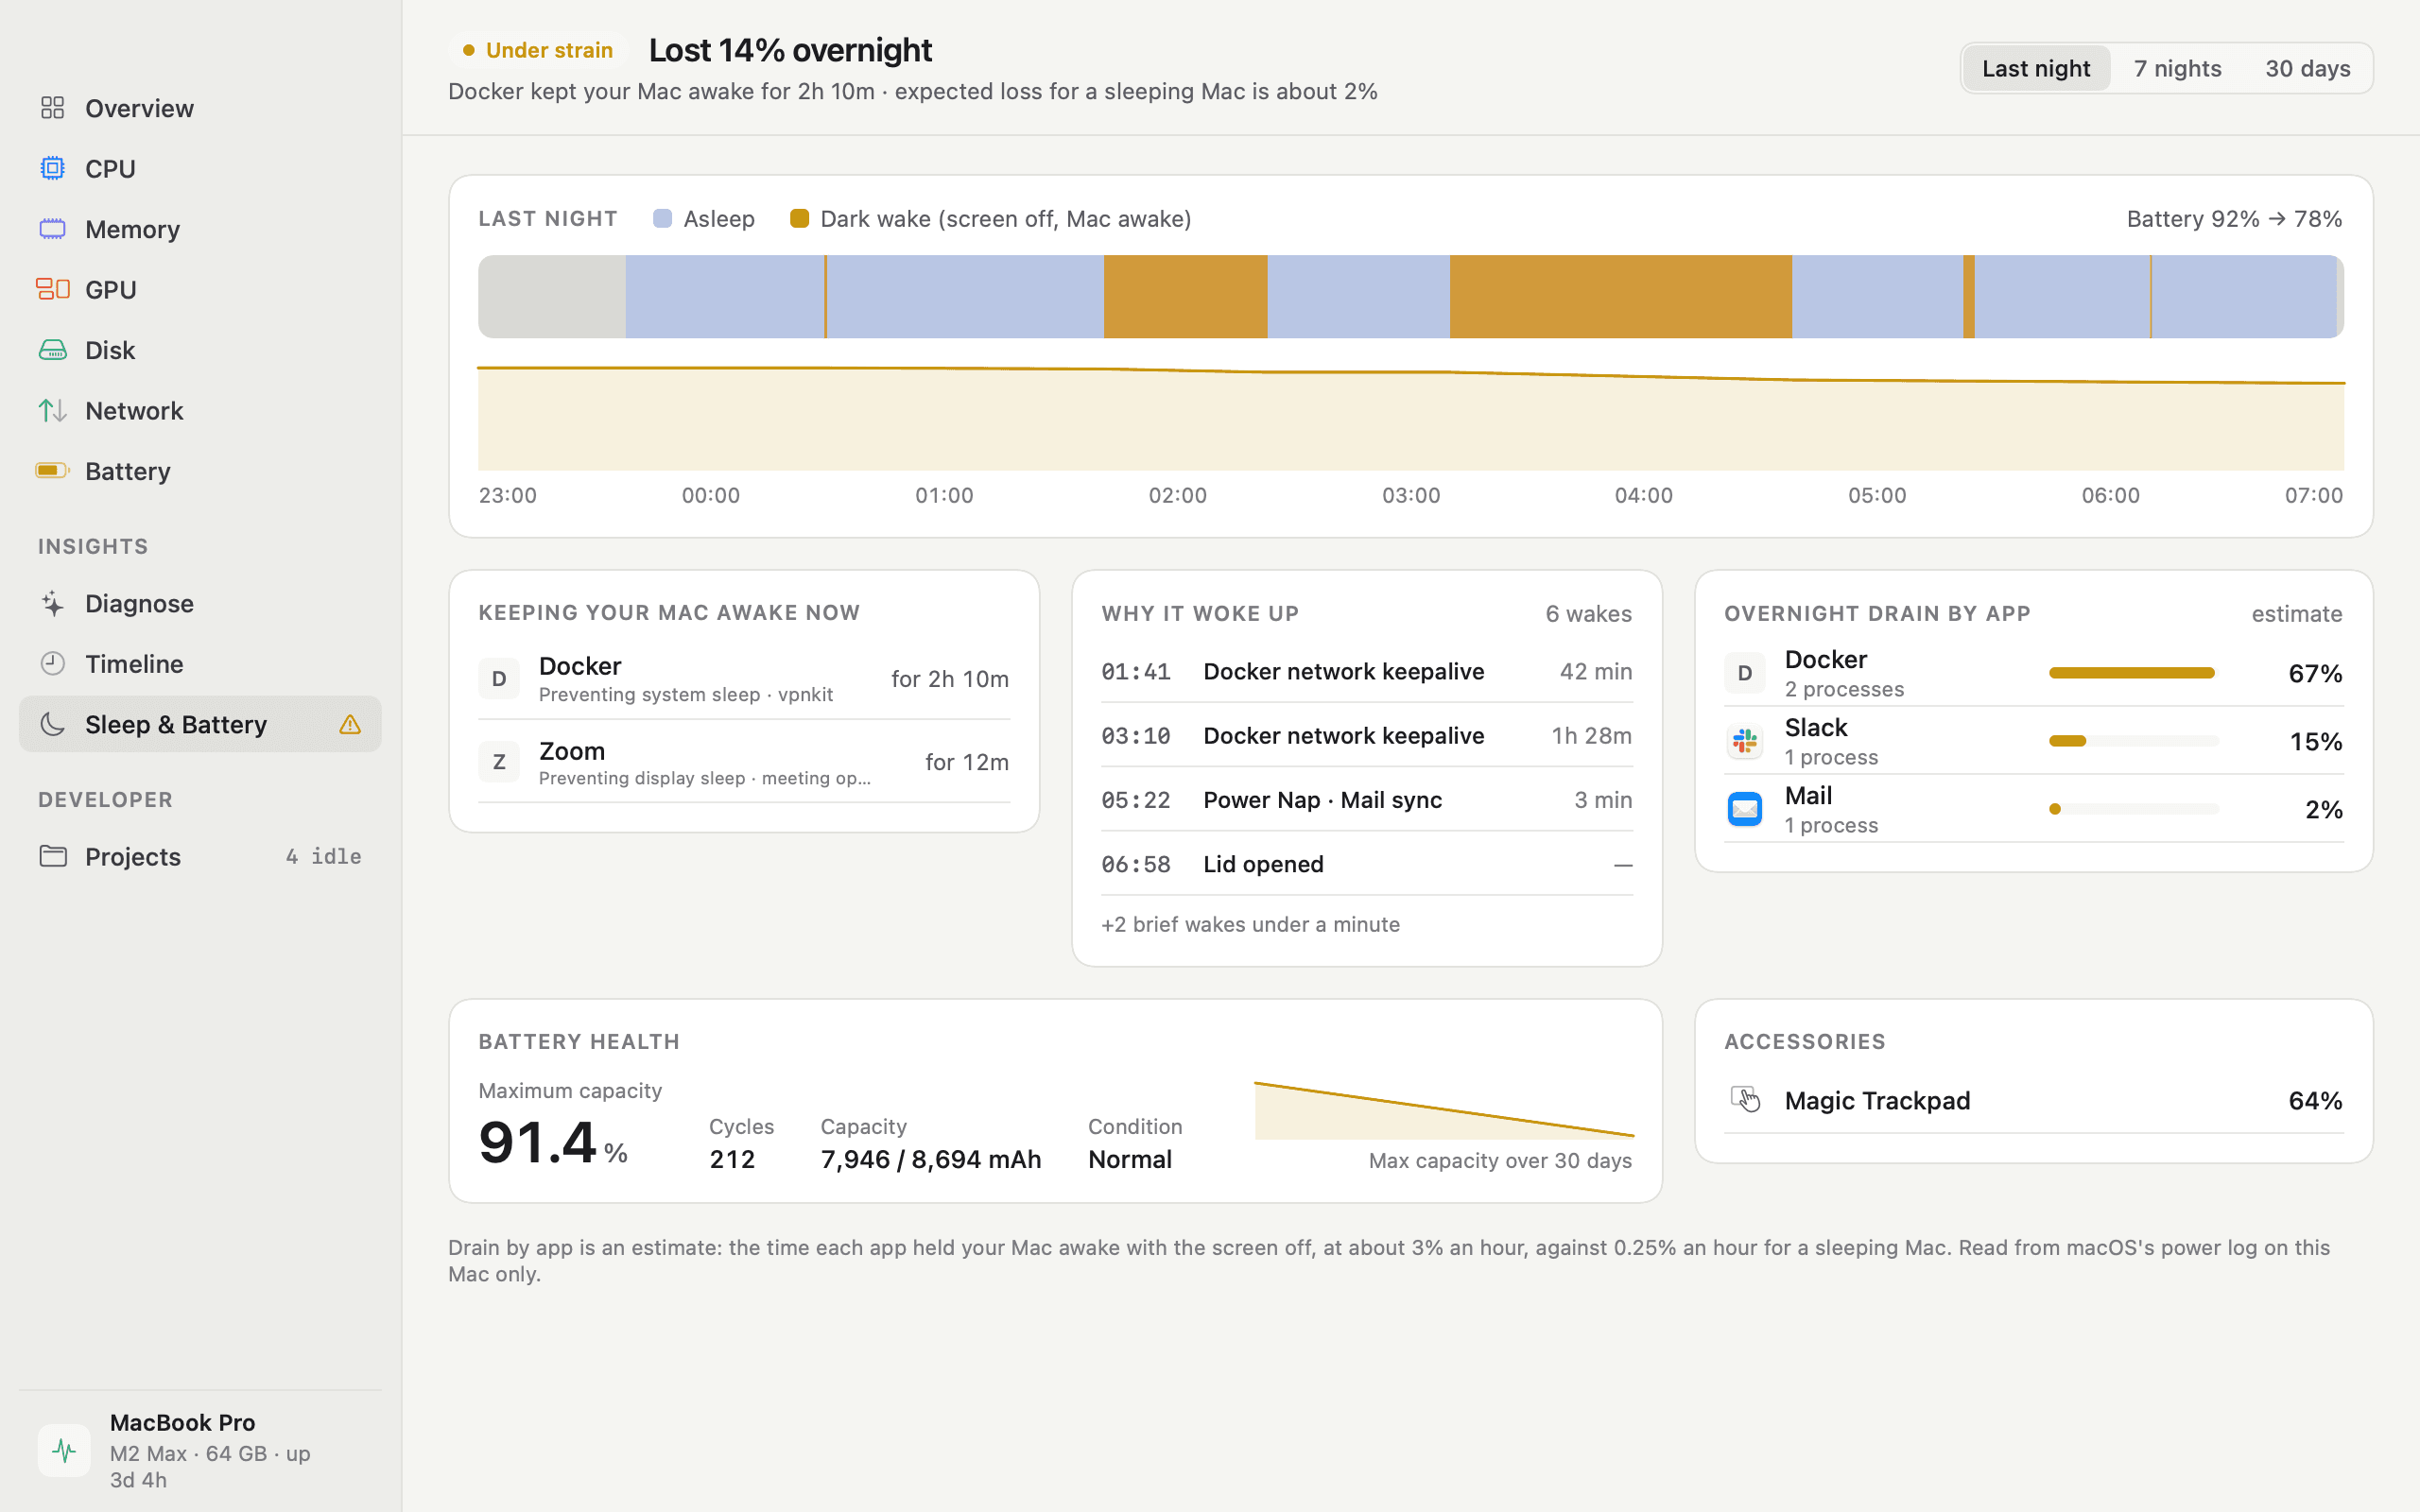Screen dimensions: 2420x1512
Task: Click the Magic Trackpad accessory icon
Action: pyautogui.click(x=1745, y=1100)
